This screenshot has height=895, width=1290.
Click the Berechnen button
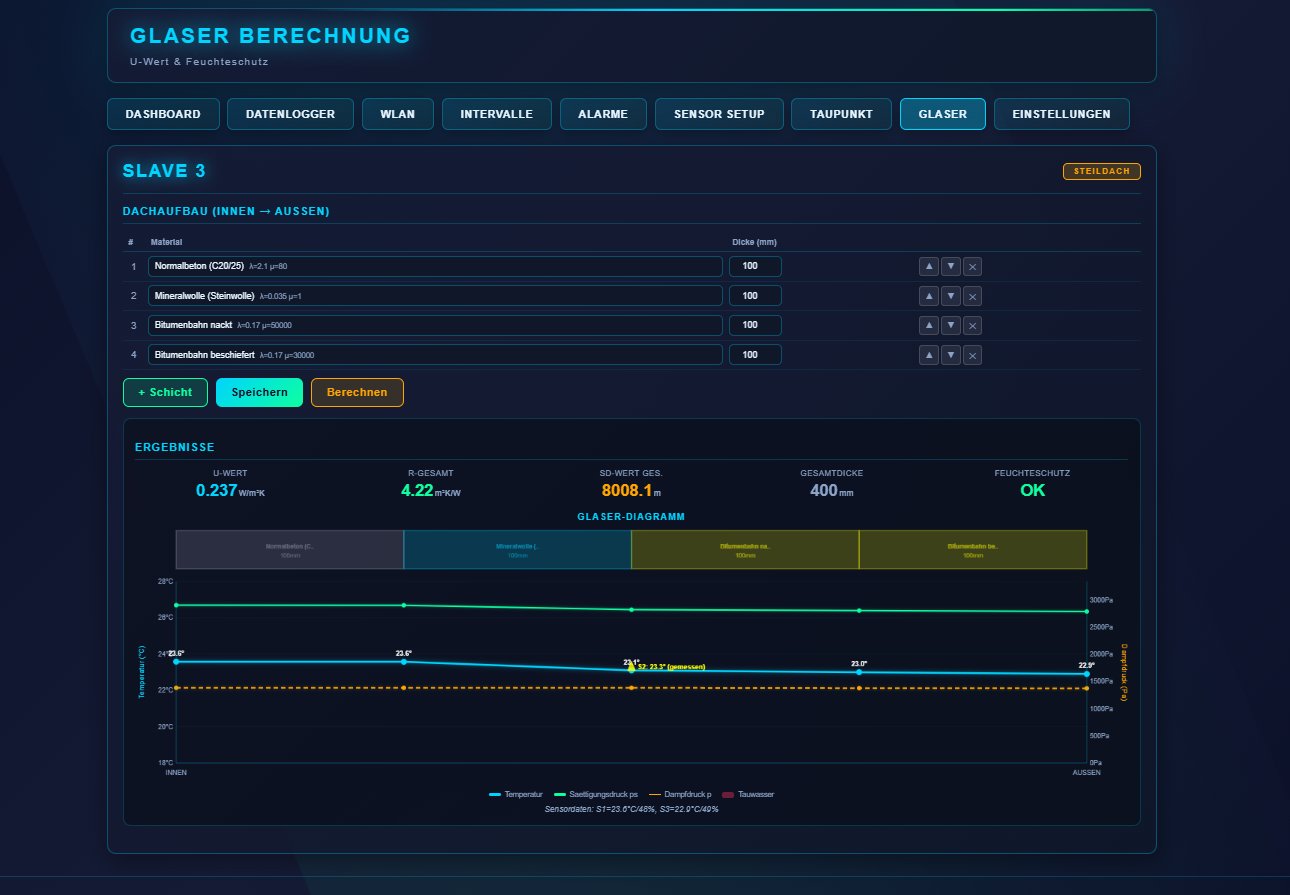click(x=357, y=393)
